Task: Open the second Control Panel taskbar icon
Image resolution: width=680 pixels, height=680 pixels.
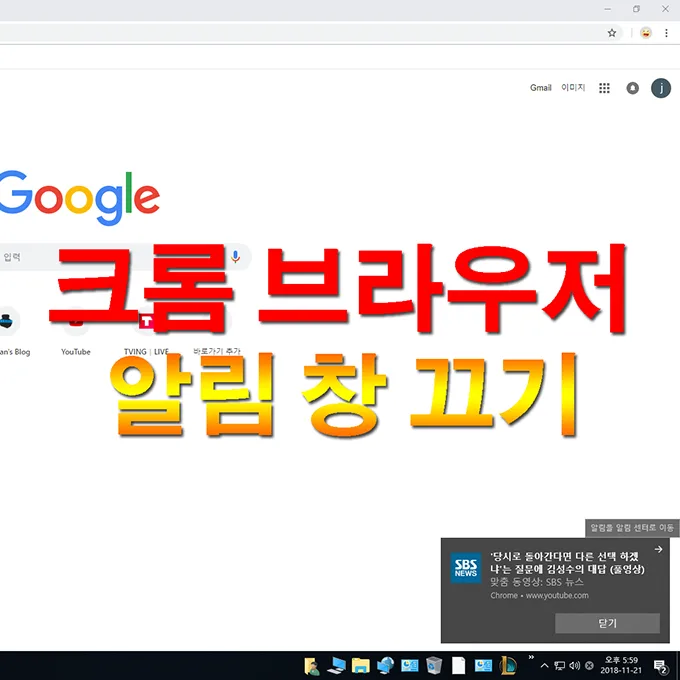Action: [483, 666]
